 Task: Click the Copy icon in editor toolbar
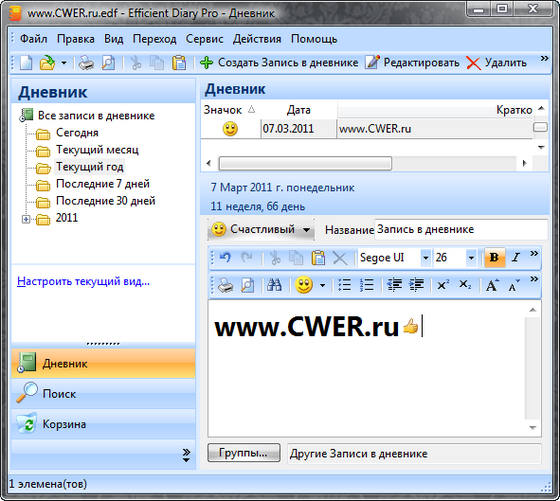pyautogui.click(x=296, y=258)
